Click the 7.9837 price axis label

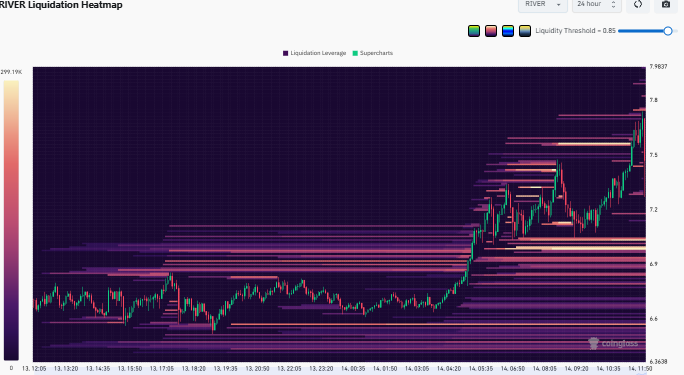pyautogui.click(x=658, y=67)
